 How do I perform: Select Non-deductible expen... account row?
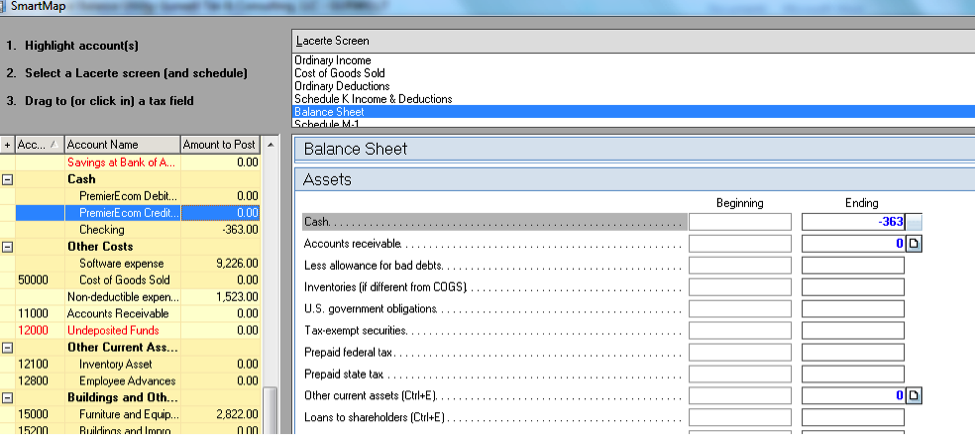pyautogui.click(x=130, y=297)
